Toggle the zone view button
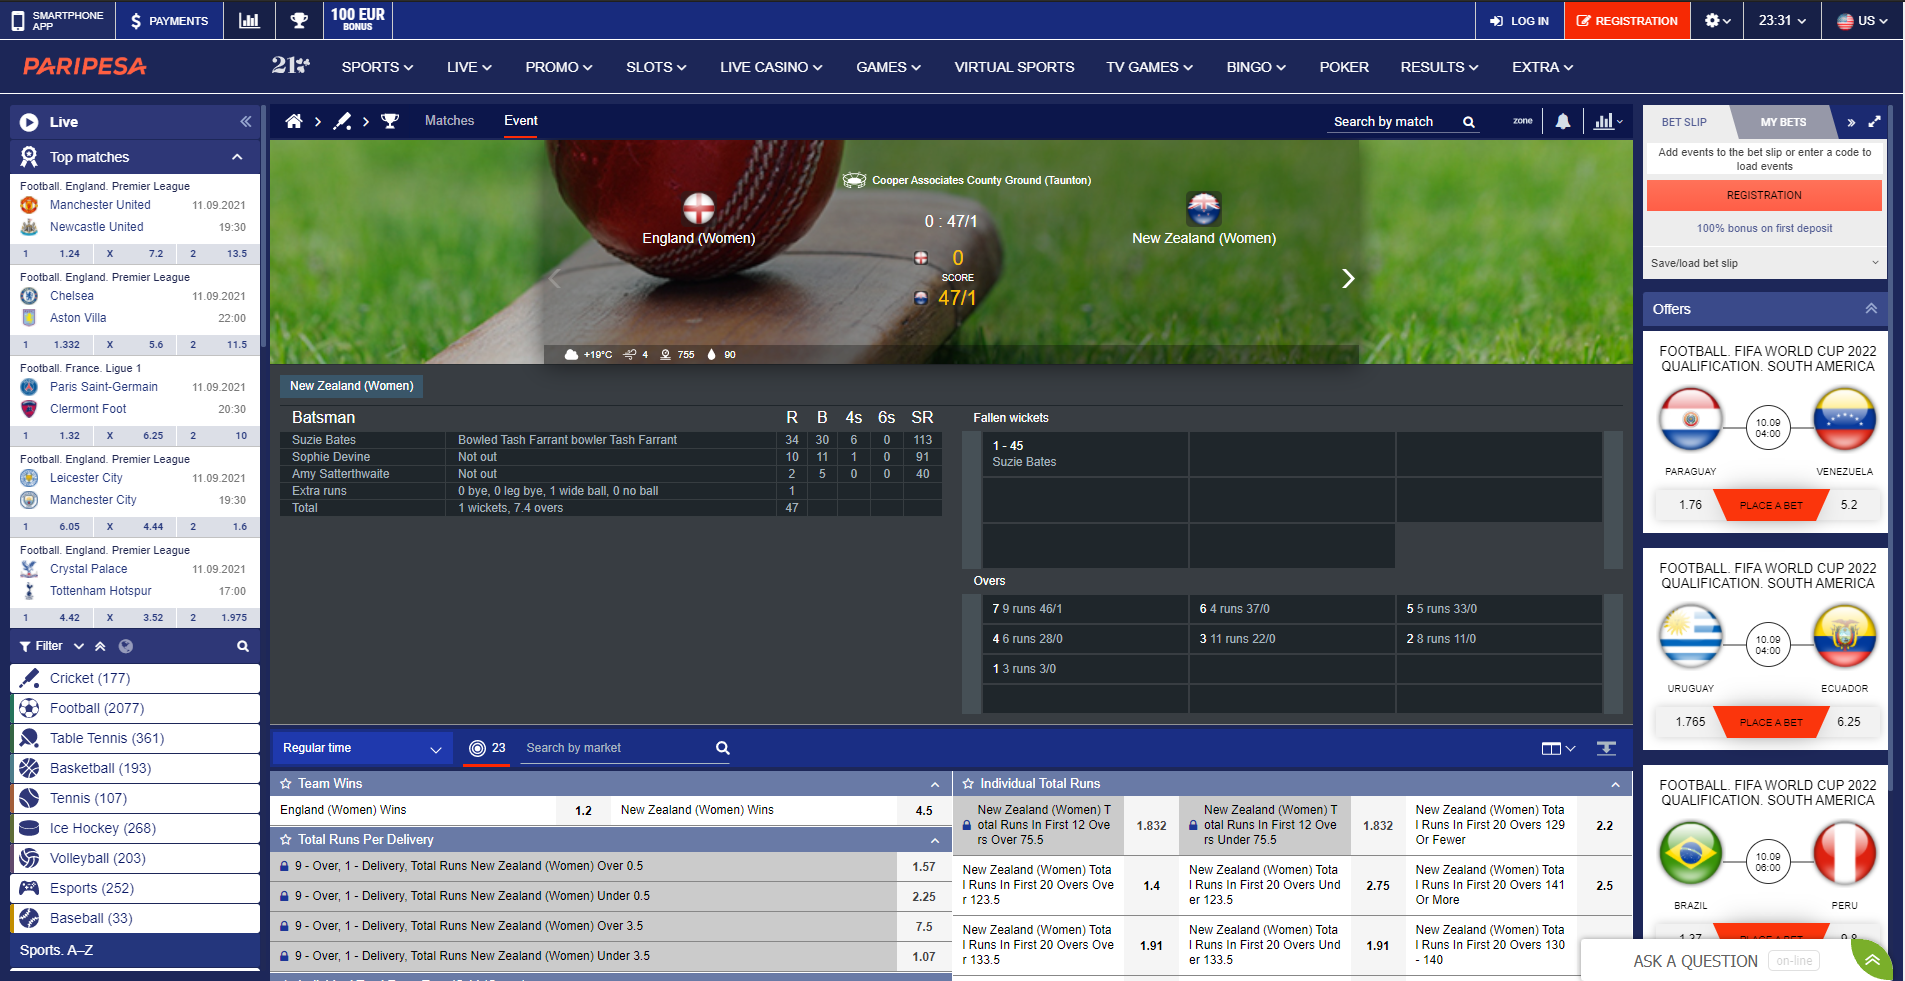The height and width of the screenshot is (981, 1905). (x=1522, y=121)
